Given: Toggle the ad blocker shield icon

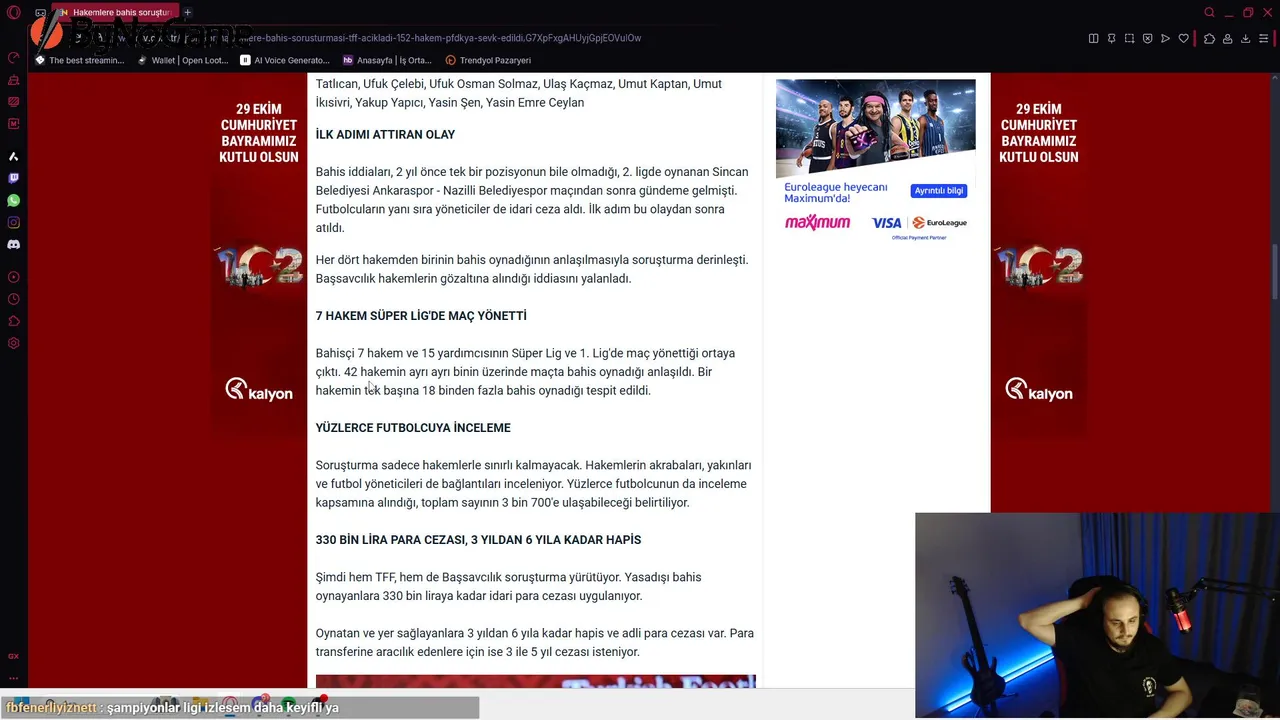Looking at the screenshot, I should click(1147, 38).
